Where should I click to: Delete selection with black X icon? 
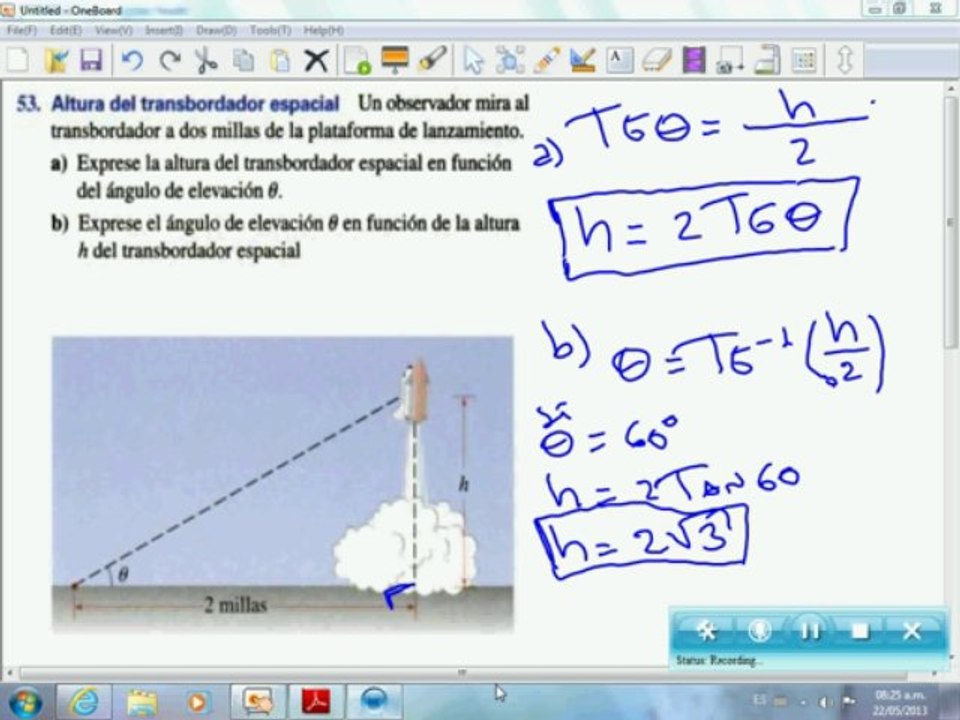[316, 61]
